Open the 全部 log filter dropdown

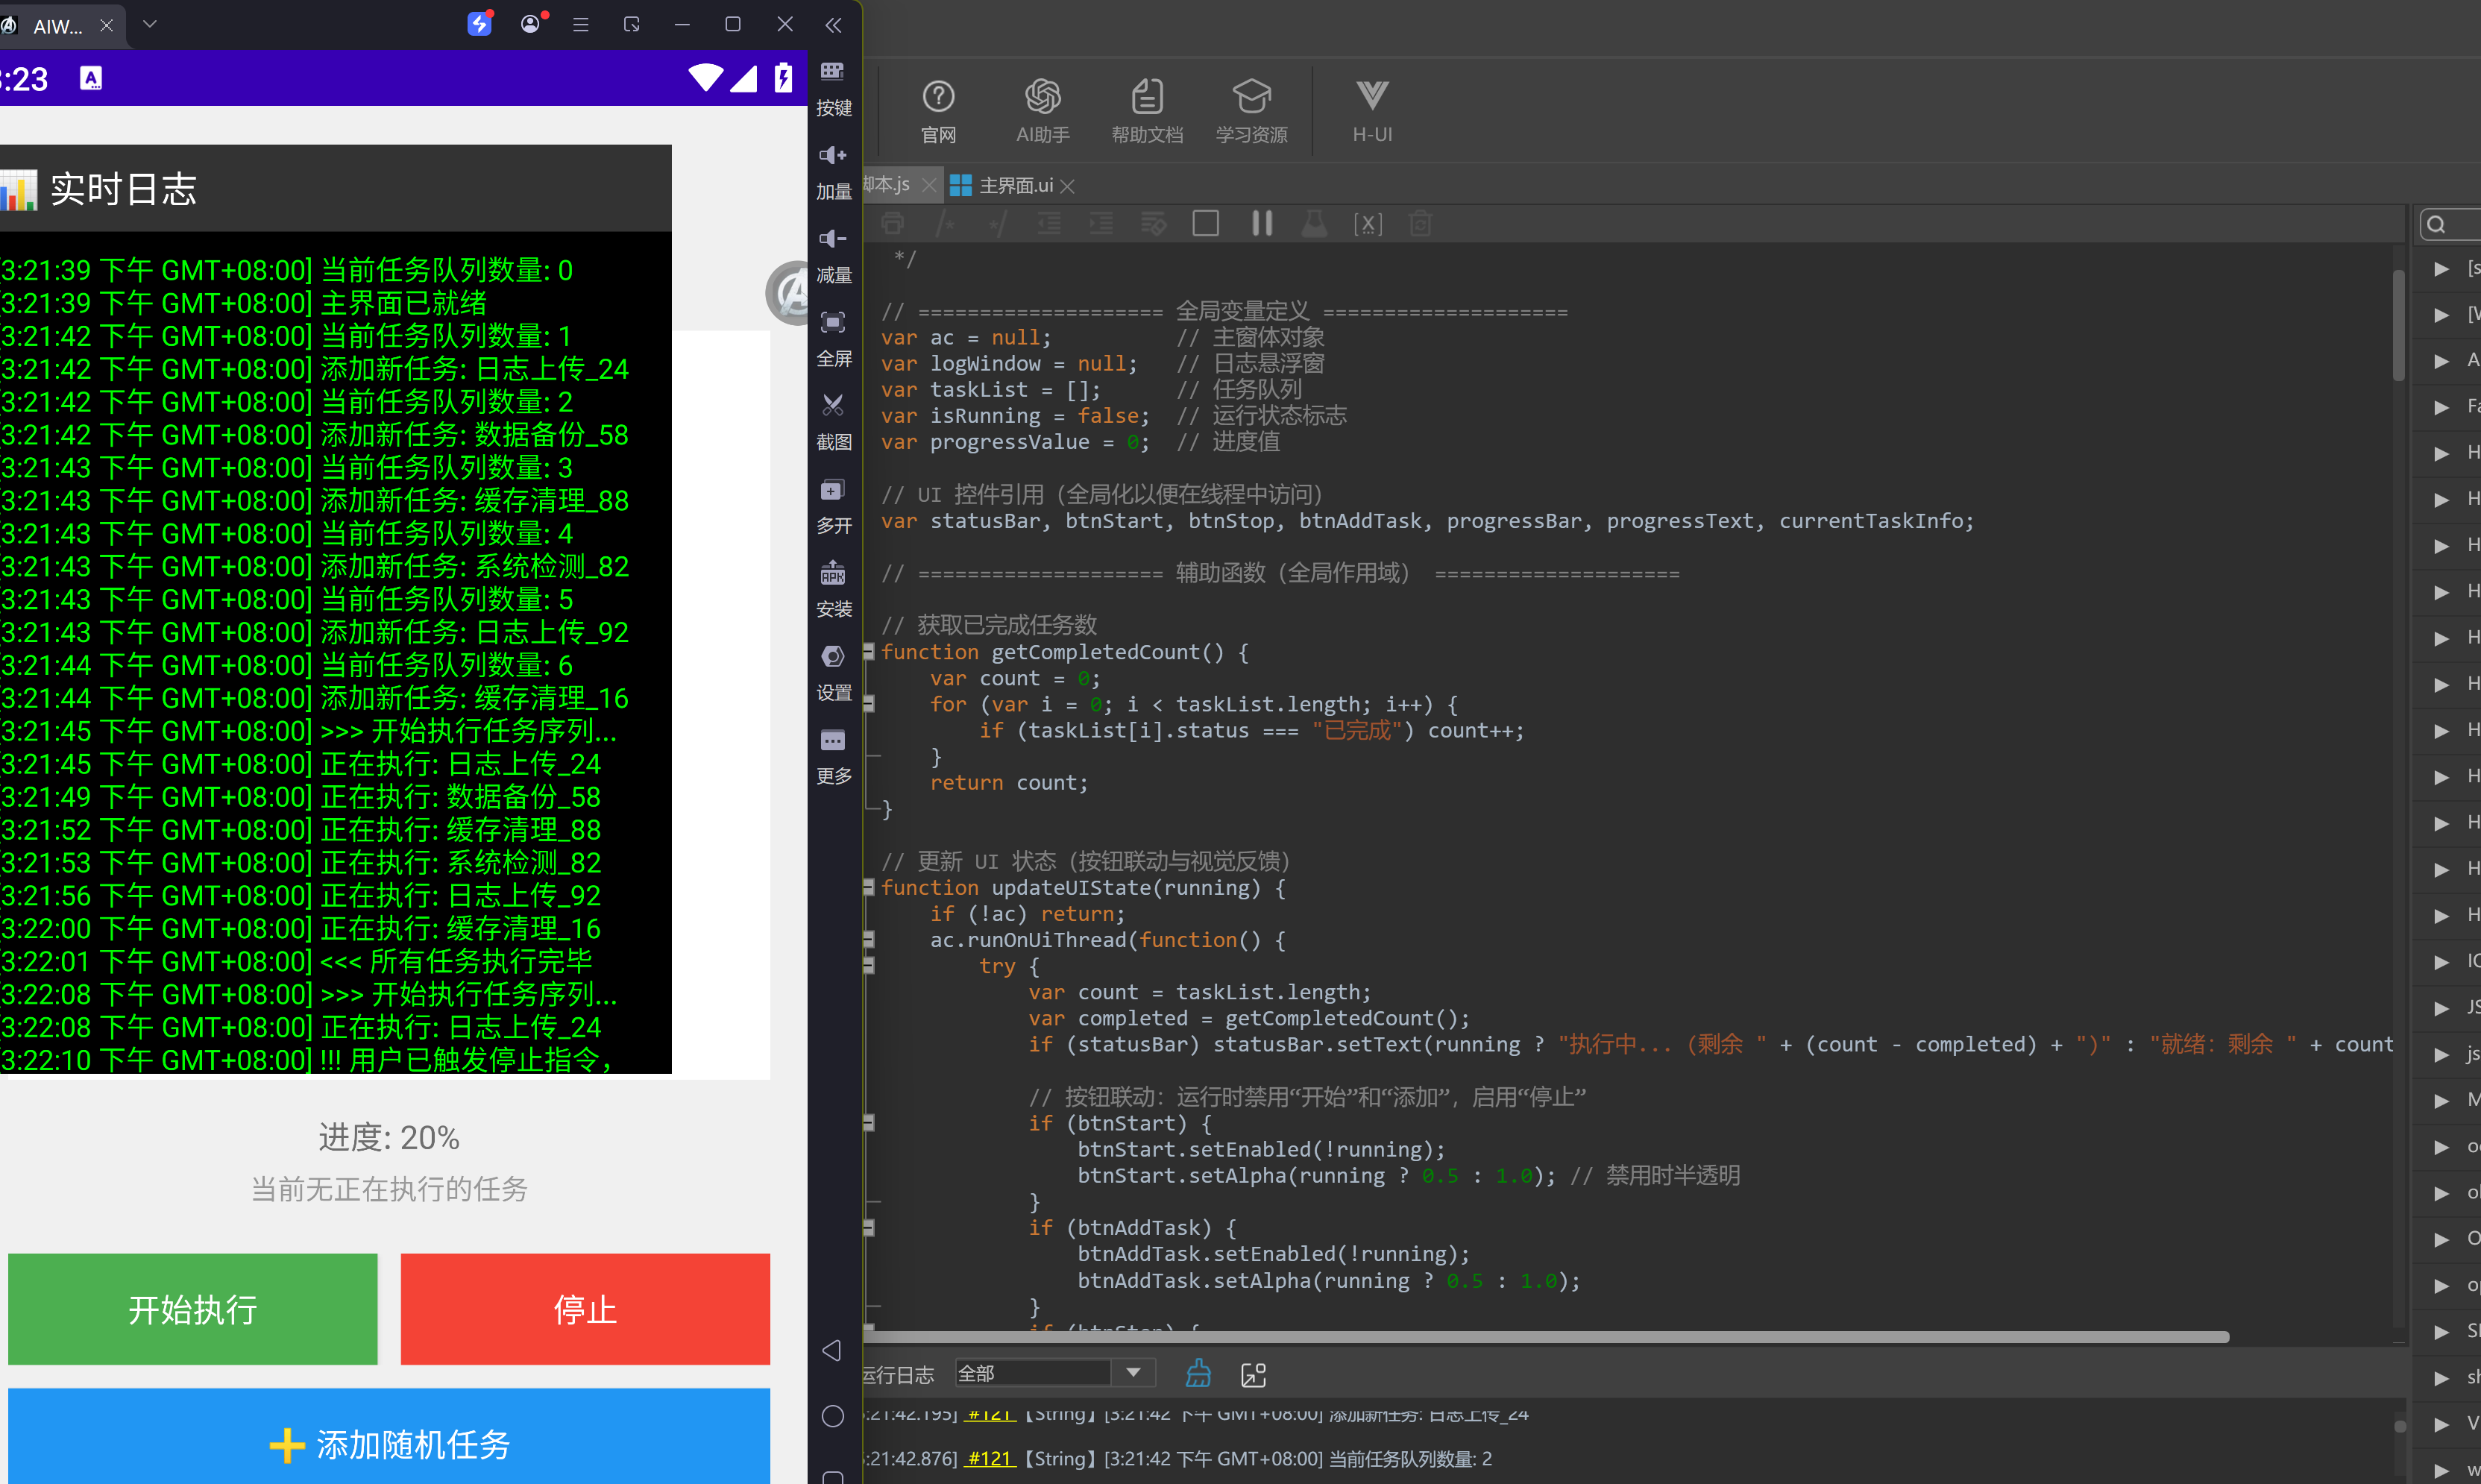point(1055,1373)
